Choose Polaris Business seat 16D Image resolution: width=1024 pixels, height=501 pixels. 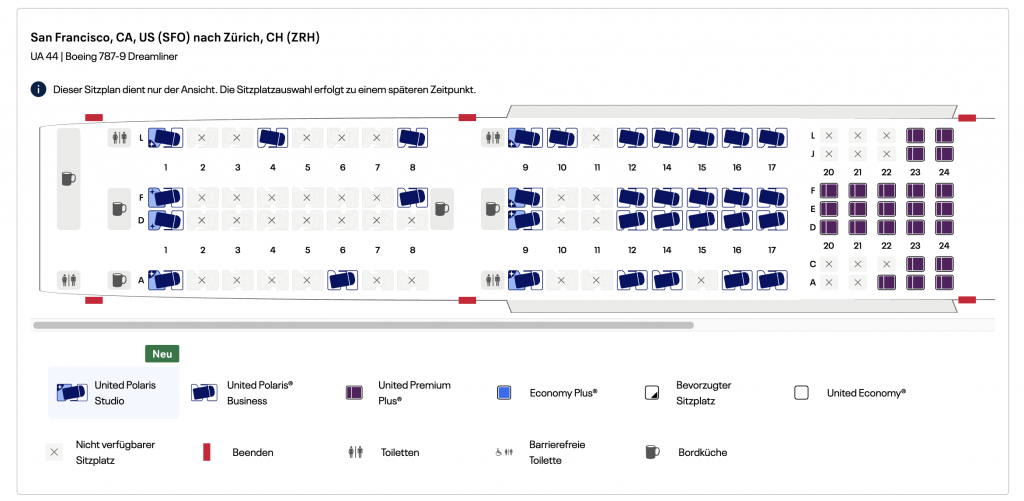(737, 220)
